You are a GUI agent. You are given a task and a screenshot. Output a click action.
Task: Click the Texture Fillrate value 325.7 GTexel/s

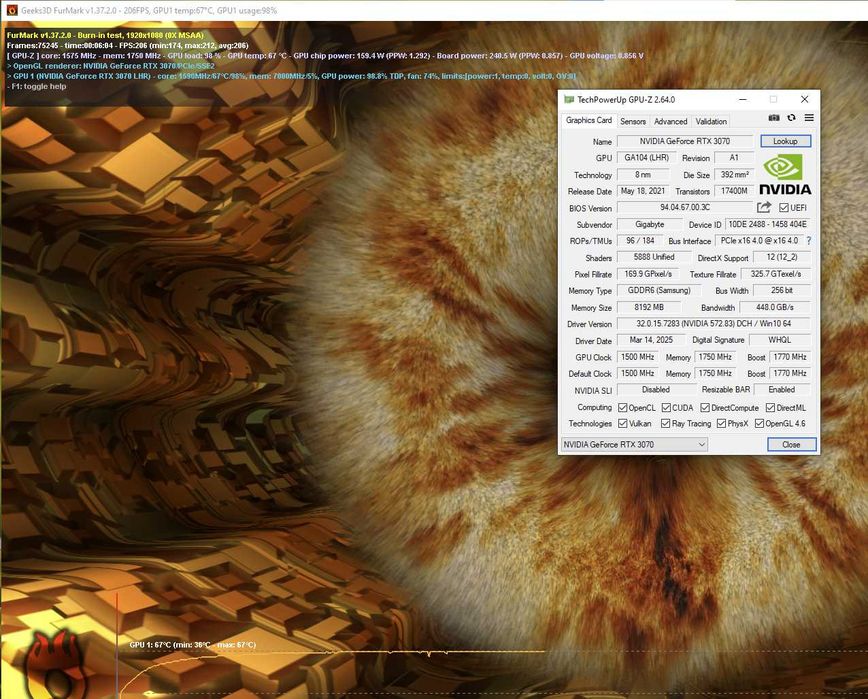[776, 274]
